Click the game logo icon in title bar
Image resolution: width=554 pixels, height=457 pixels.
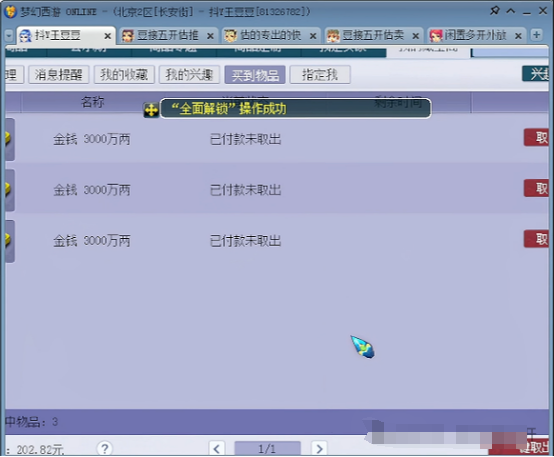[x=11, y=11]
